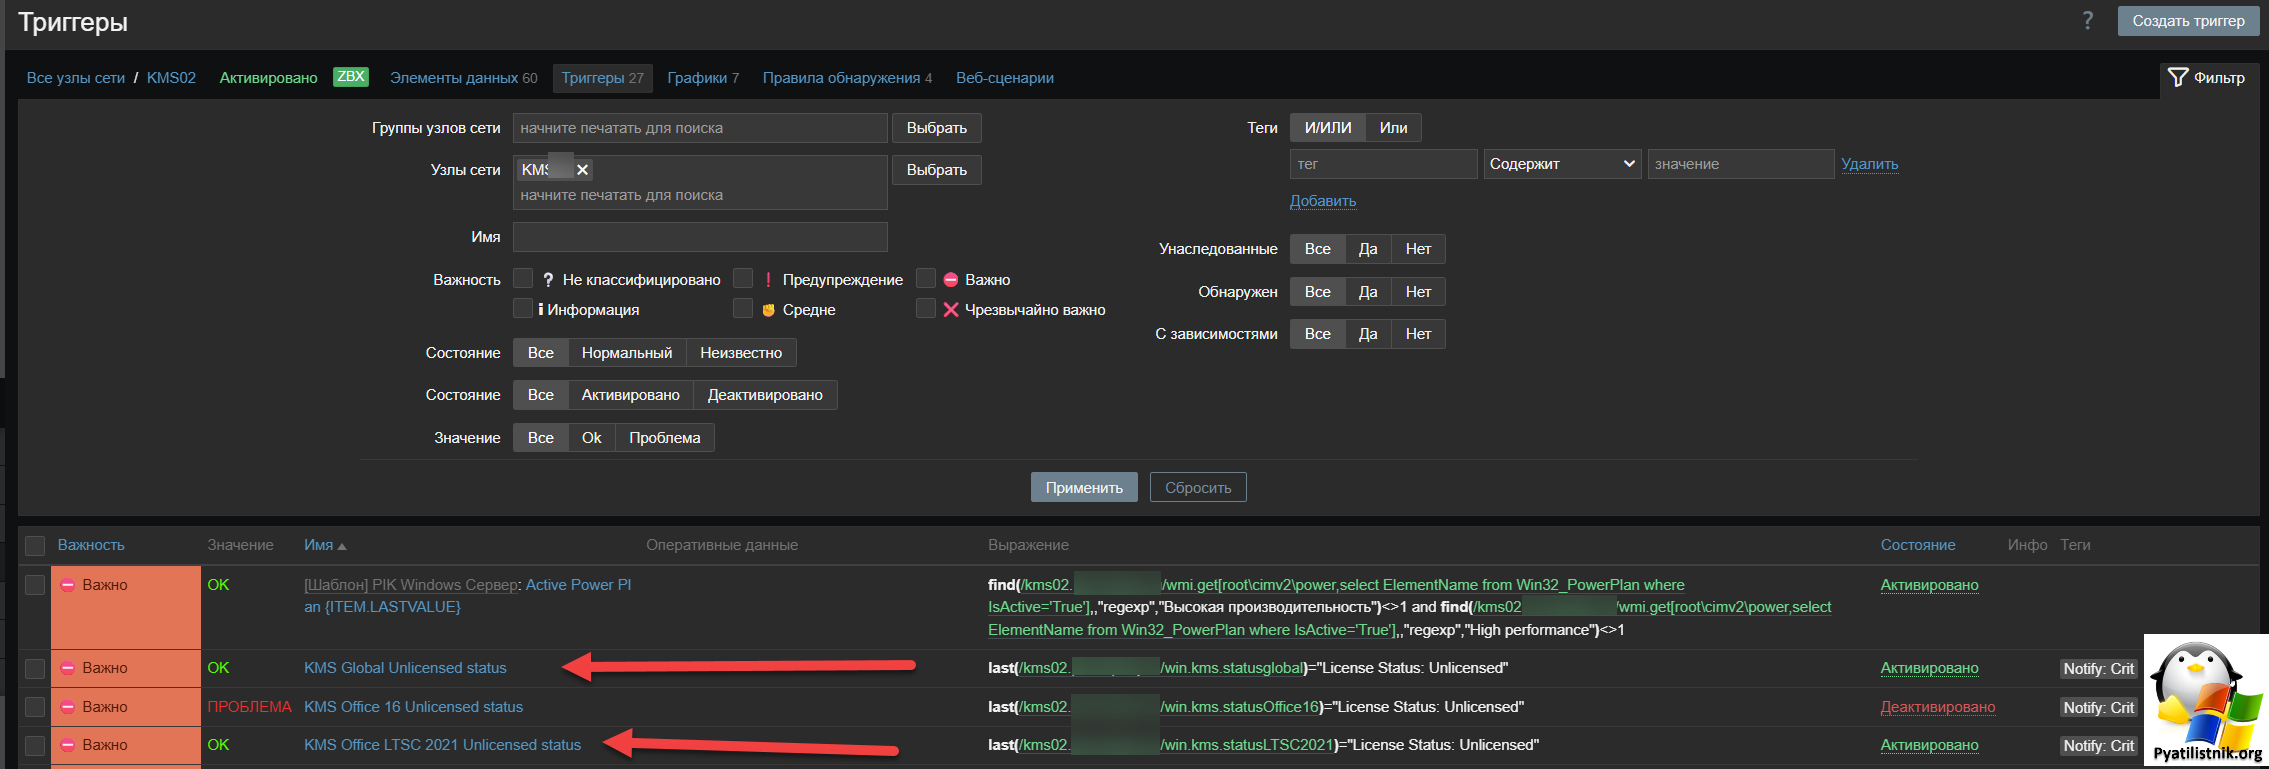
Task: Enable the Предупреждение severity checkbox
Action: point(743,278)
